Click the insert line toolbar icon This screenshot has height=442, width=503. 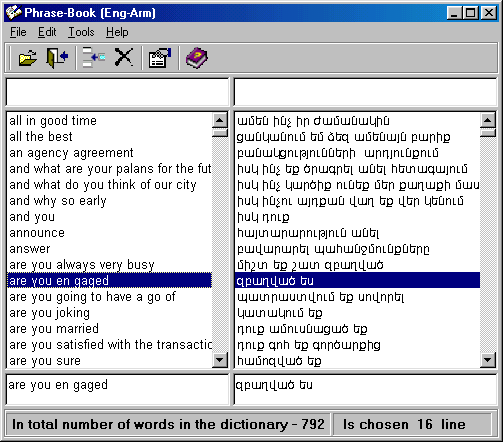tap(94, 58)
